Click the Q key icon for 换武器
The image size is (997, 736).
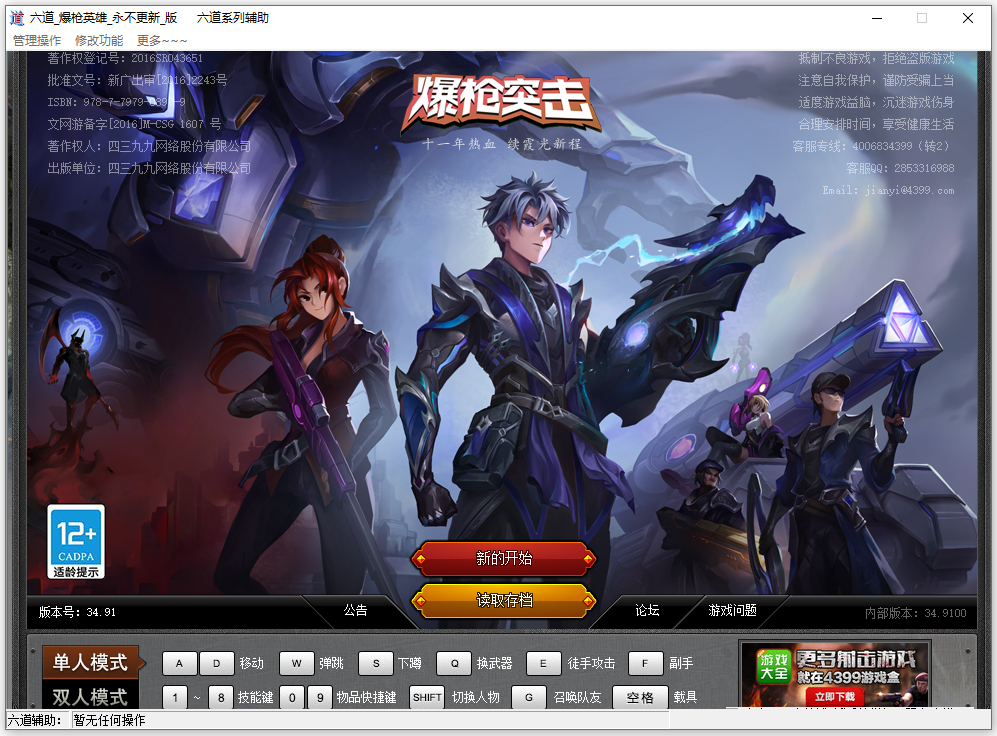coord(454,664)
